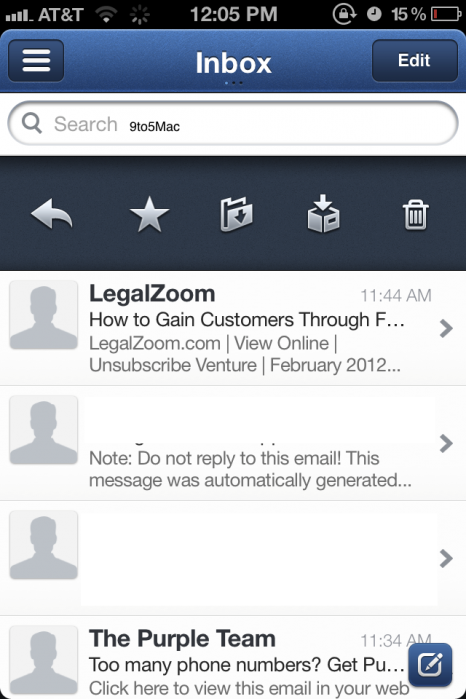Tap the reply arrow icon
Screen dimensions: 466x699
[52, 214]
